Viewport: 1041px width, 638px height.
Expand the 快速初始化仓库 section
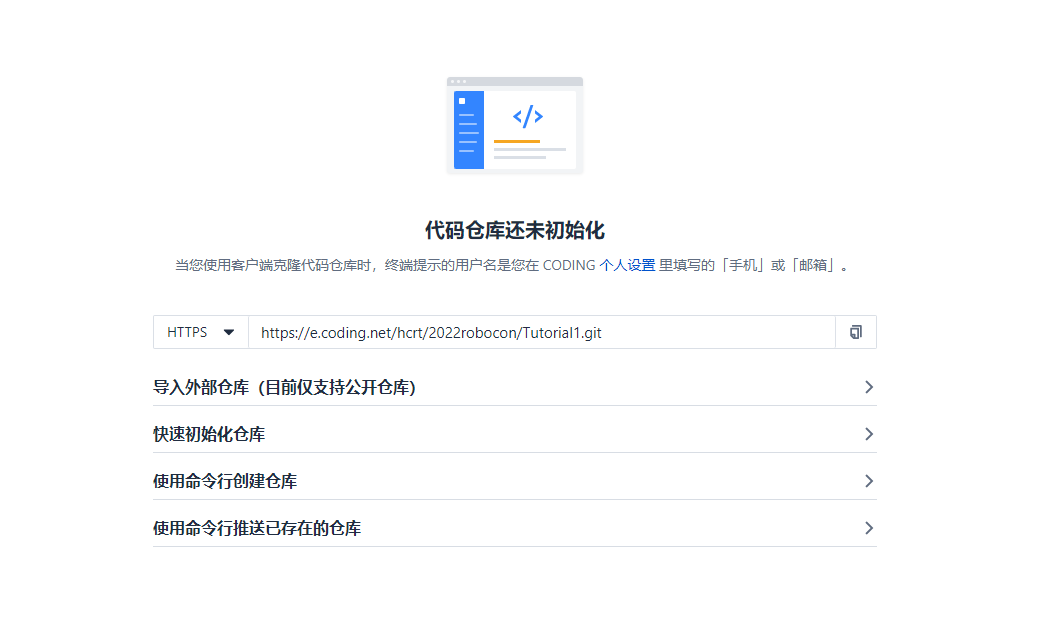click(209, 434)
